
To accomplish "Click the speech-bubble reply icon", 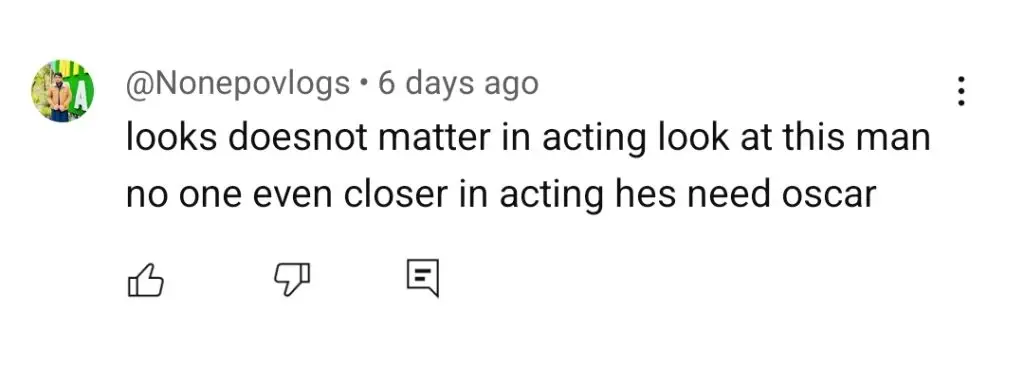I will pos(423,279).
